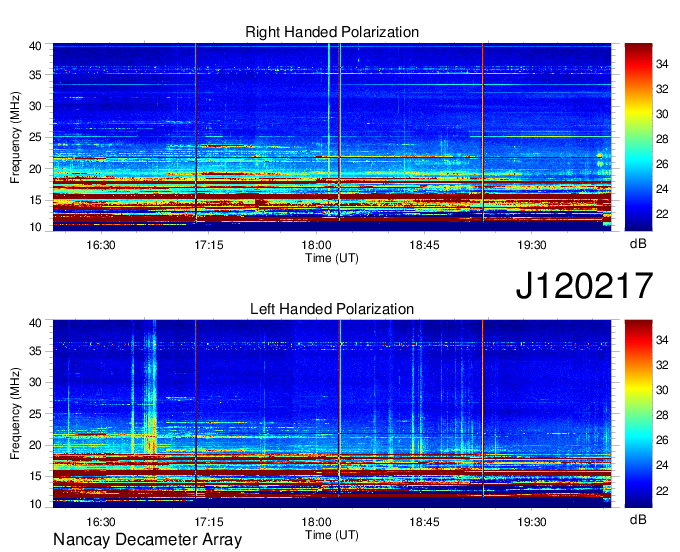Click 32 dB value on Left Handed color scale
Viewport: 680px width, 552px height.
click(x=662, y=365)
